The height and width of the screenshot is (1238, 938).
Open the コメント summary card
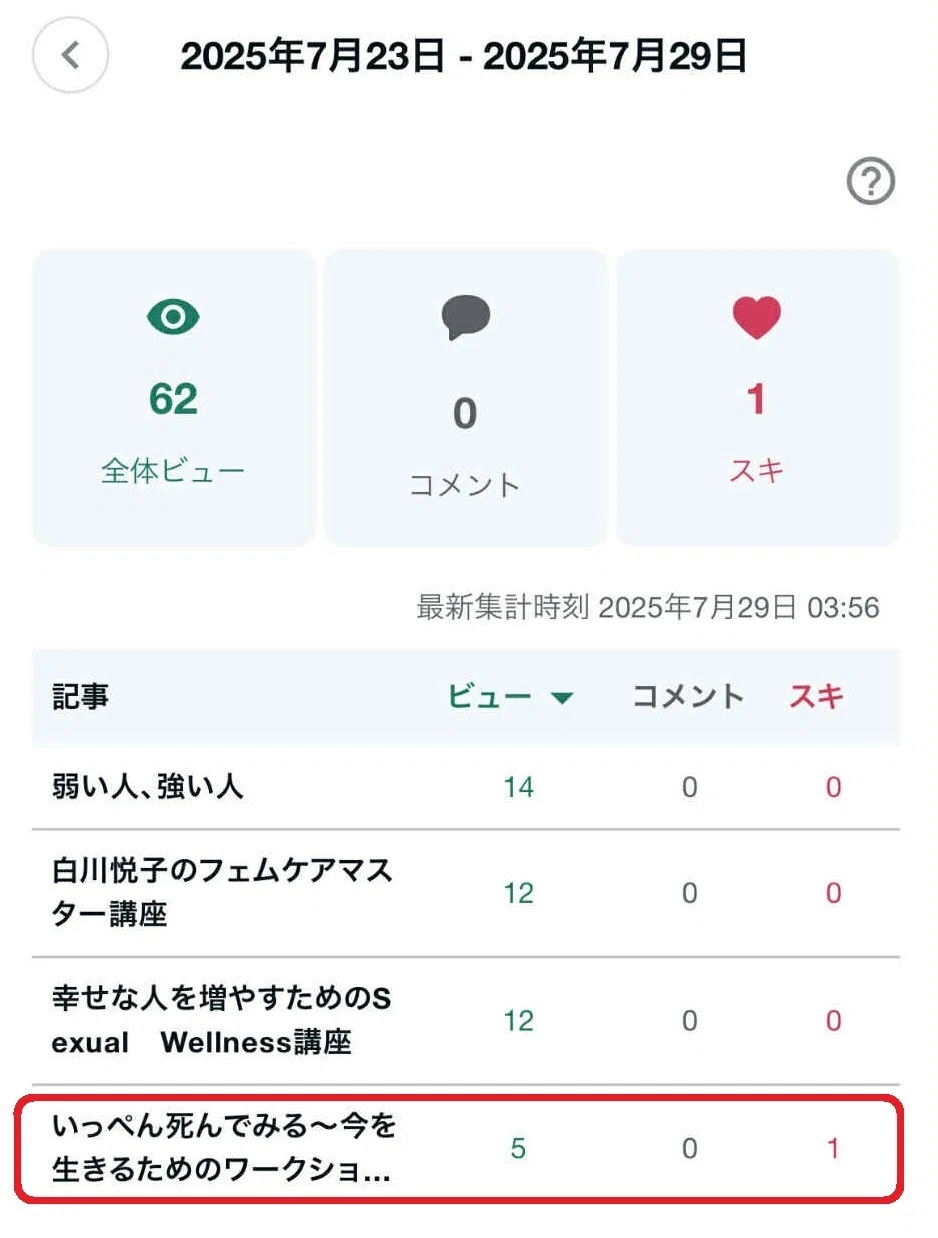click(465, 398)
